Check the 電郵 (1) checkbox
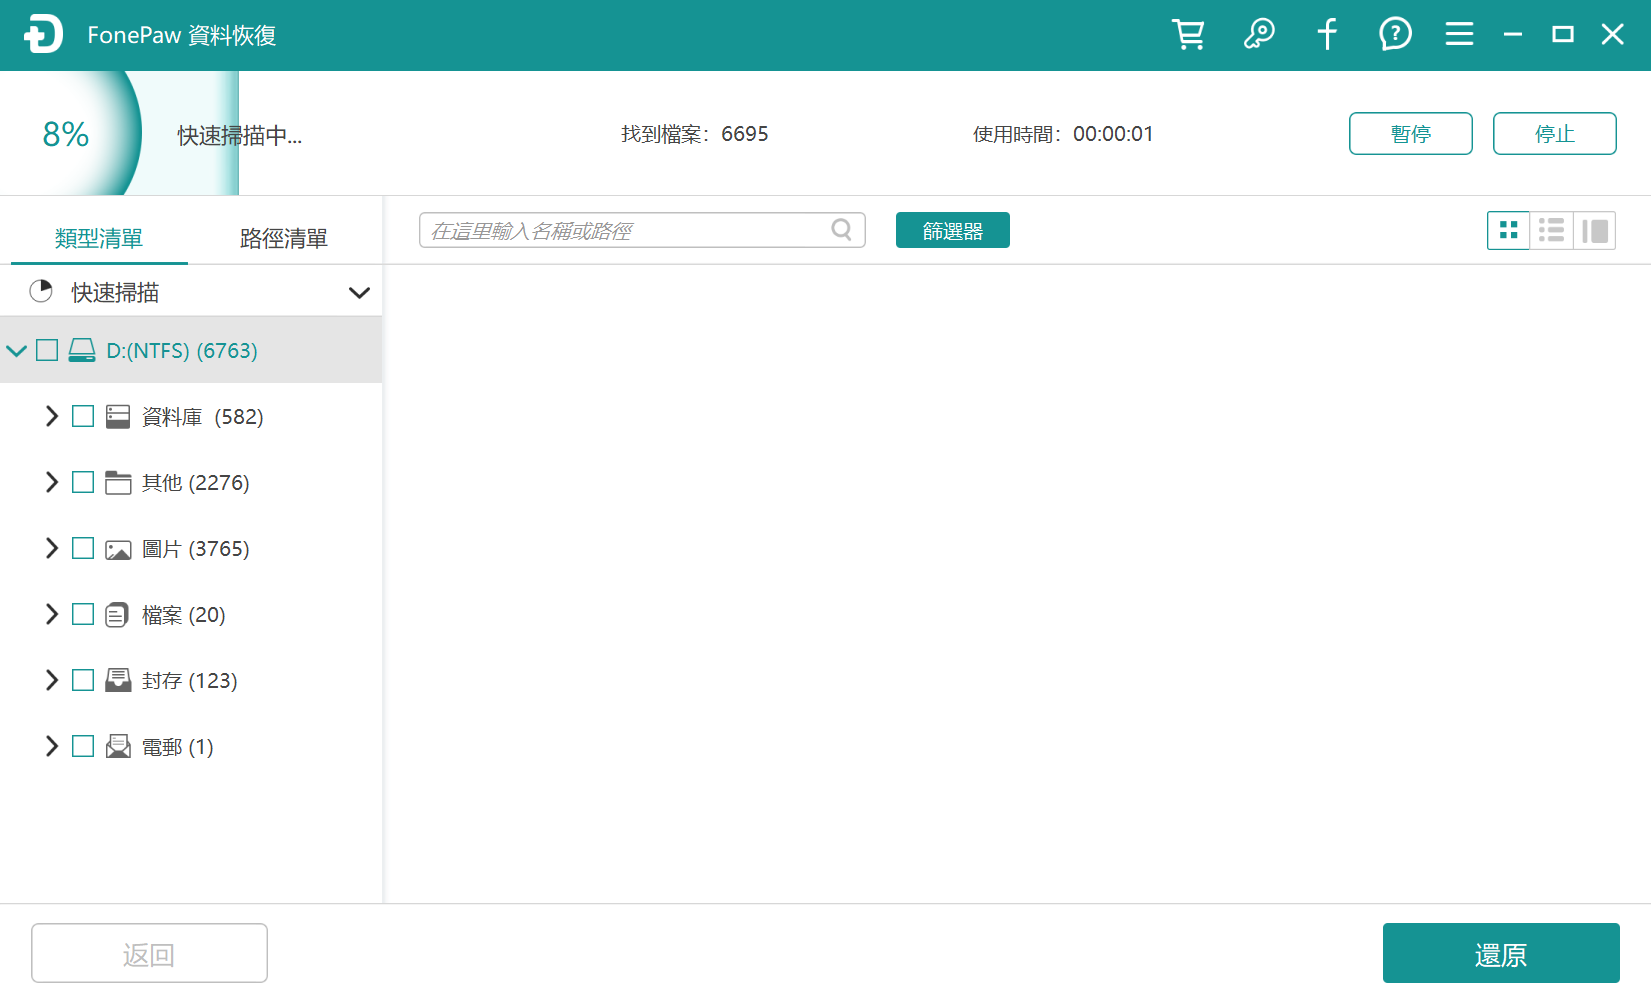1651x1007 pixels. (x=83, y=746)
